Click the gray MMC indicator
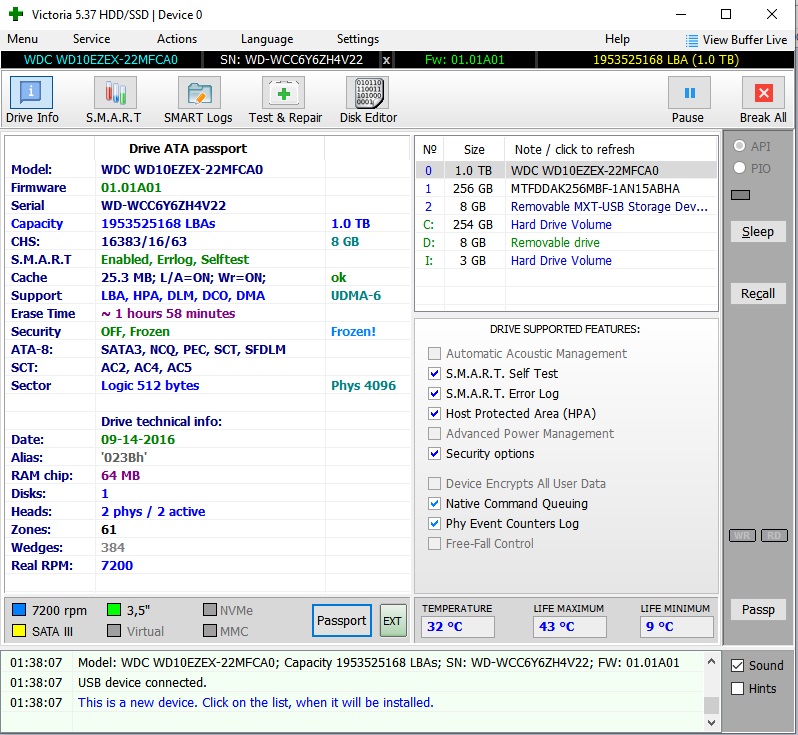The width and height of the screenshot is (798, 735). click(209, 631)
